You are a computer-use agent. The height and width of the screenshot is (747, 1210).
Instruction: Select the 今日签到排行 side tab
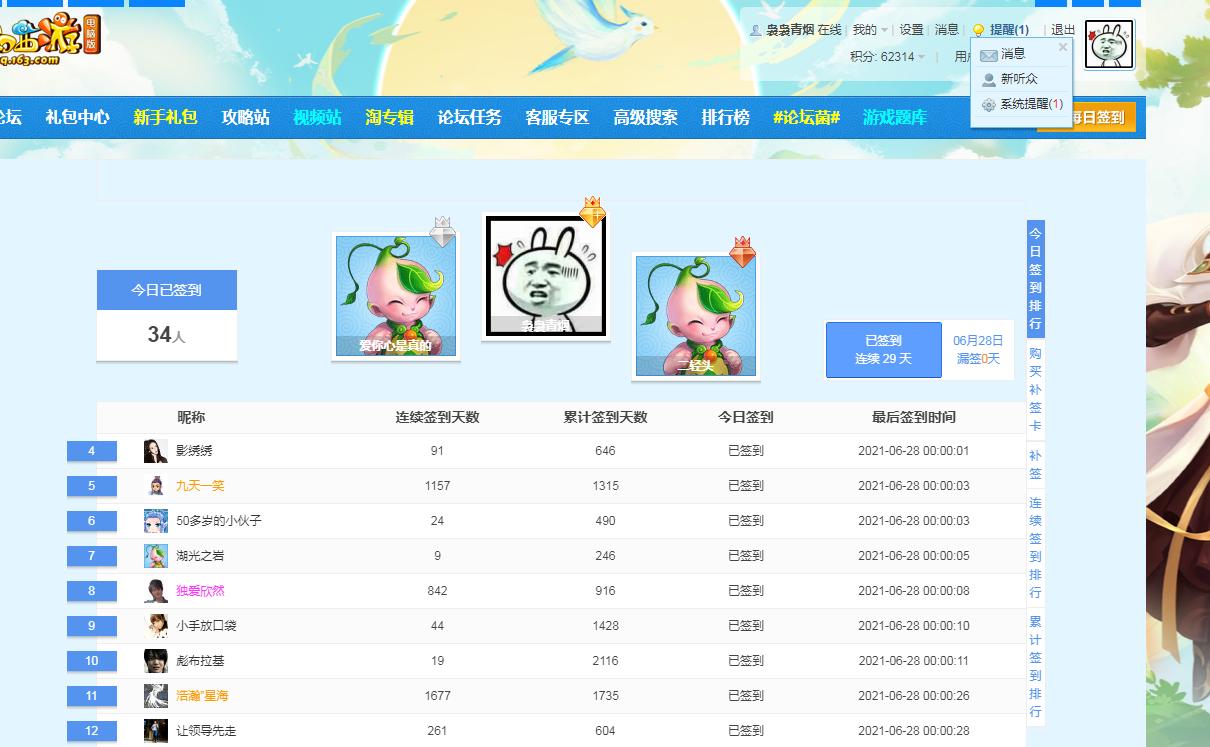[x=1035, y=279]
